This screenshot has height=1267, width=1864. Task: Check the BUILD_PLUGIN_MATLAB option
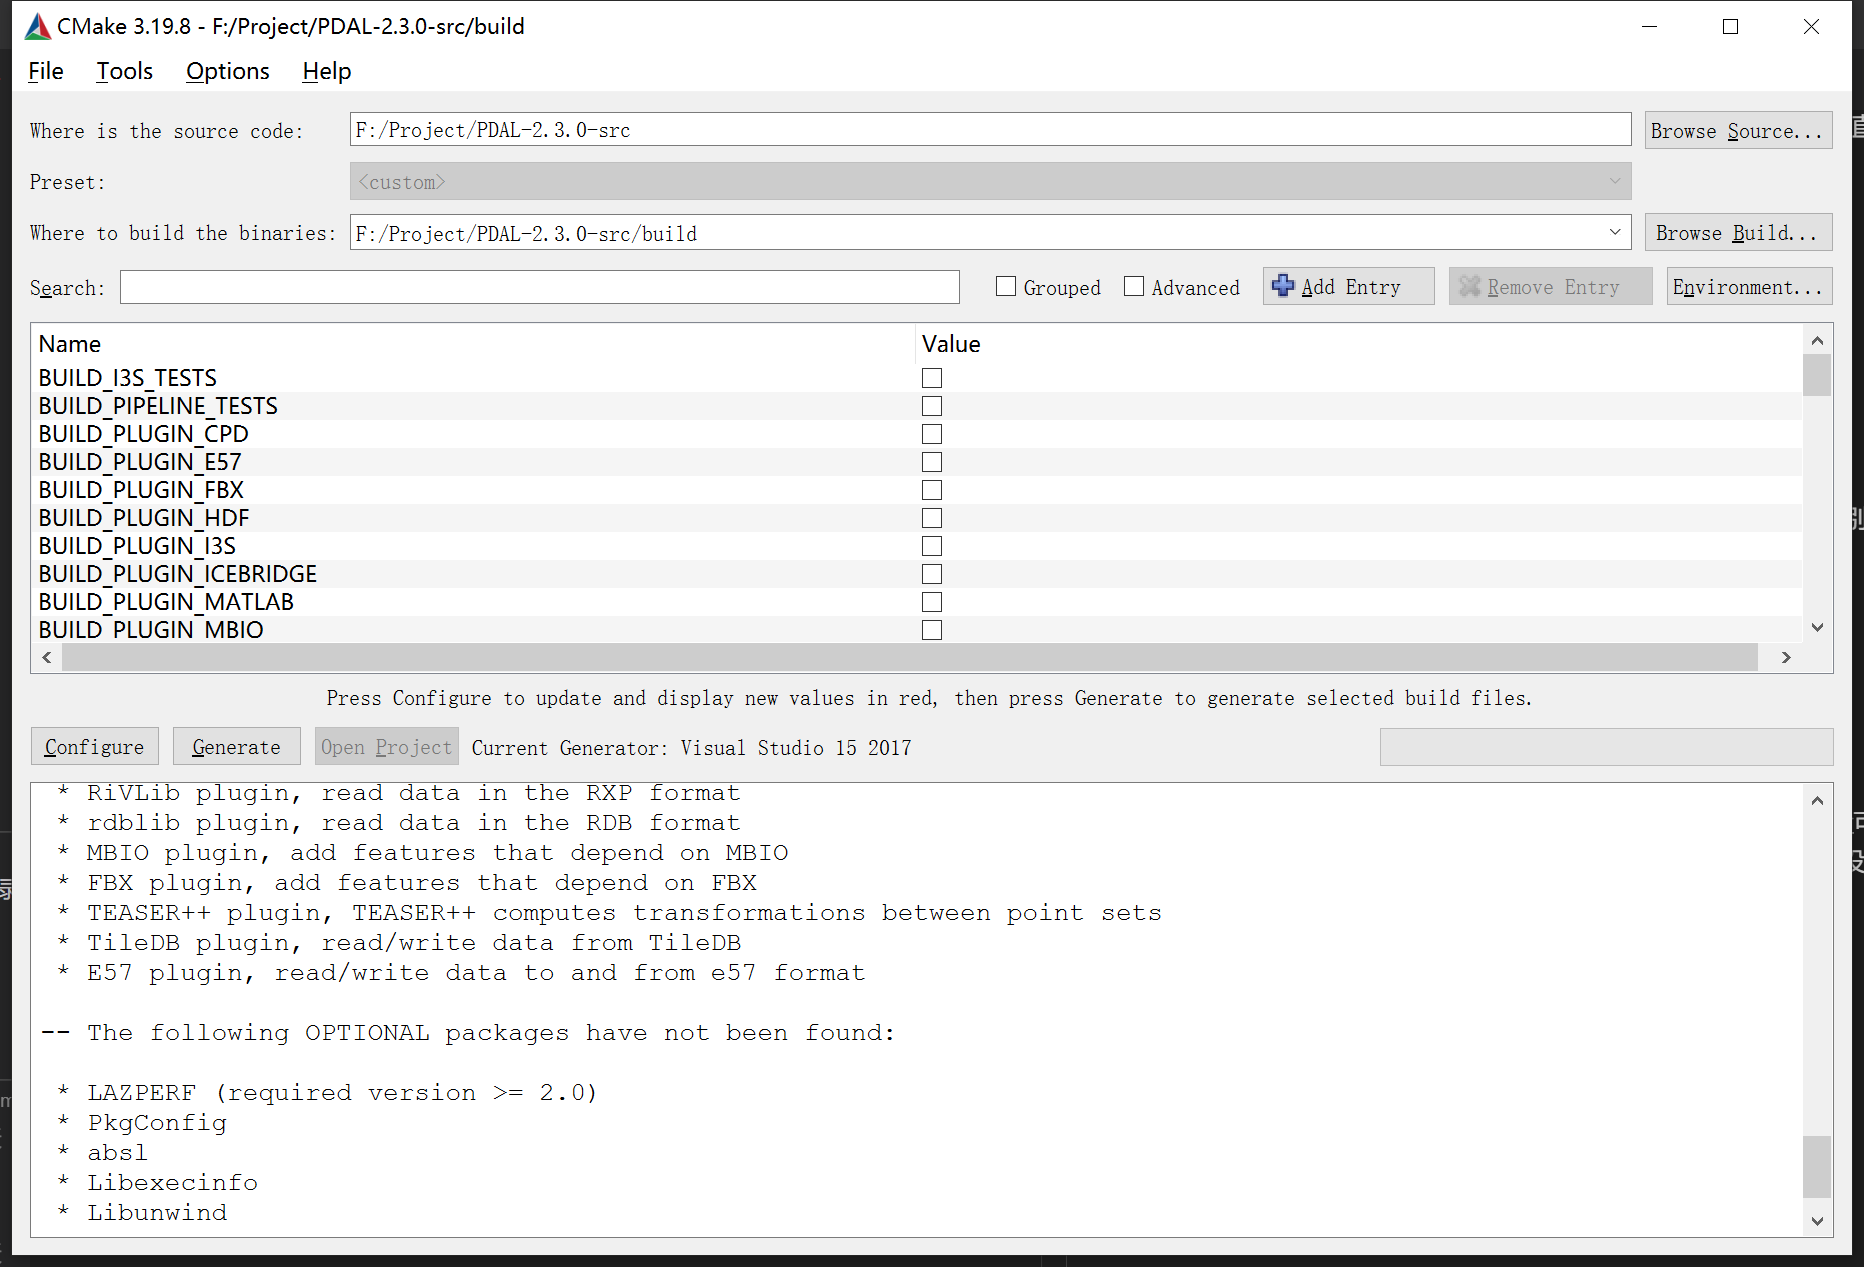coord(932,602)
